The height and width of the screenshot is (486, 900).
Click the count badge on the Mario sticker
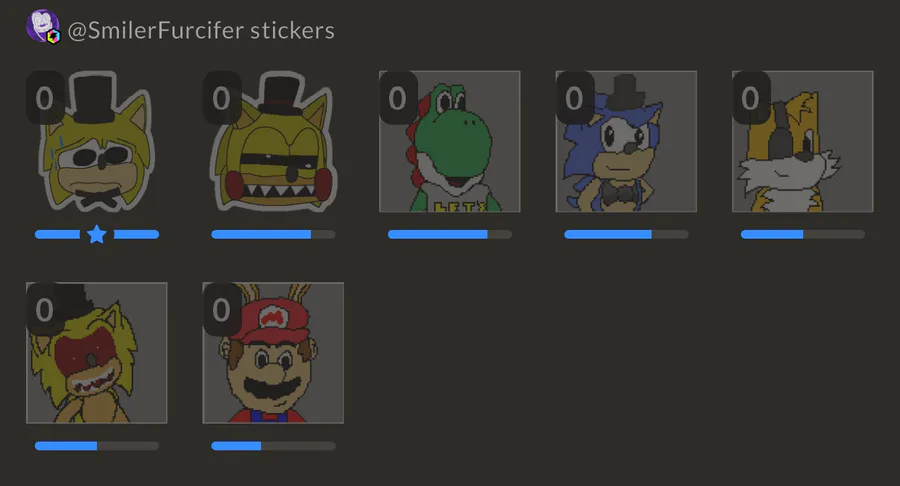(x=222, y=309)
